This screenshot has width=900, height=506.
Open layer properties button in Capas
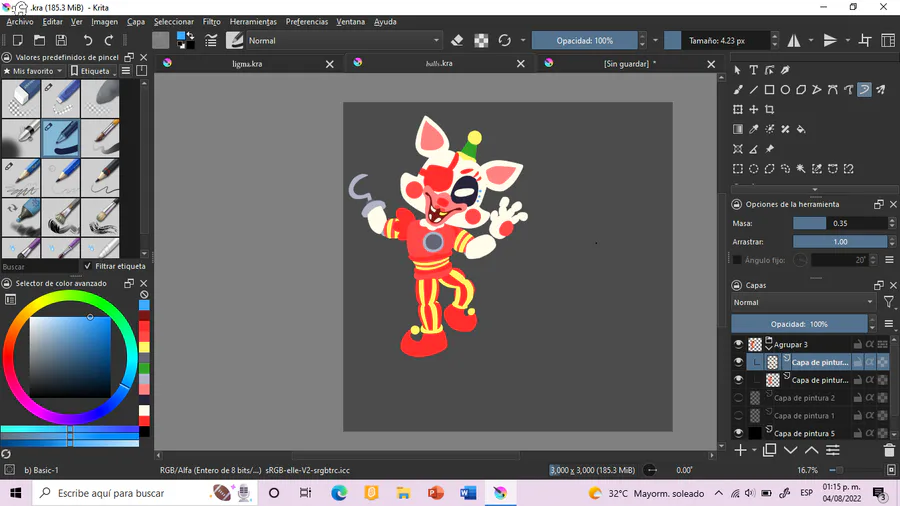pyautogui.click(x=833, y=450)
